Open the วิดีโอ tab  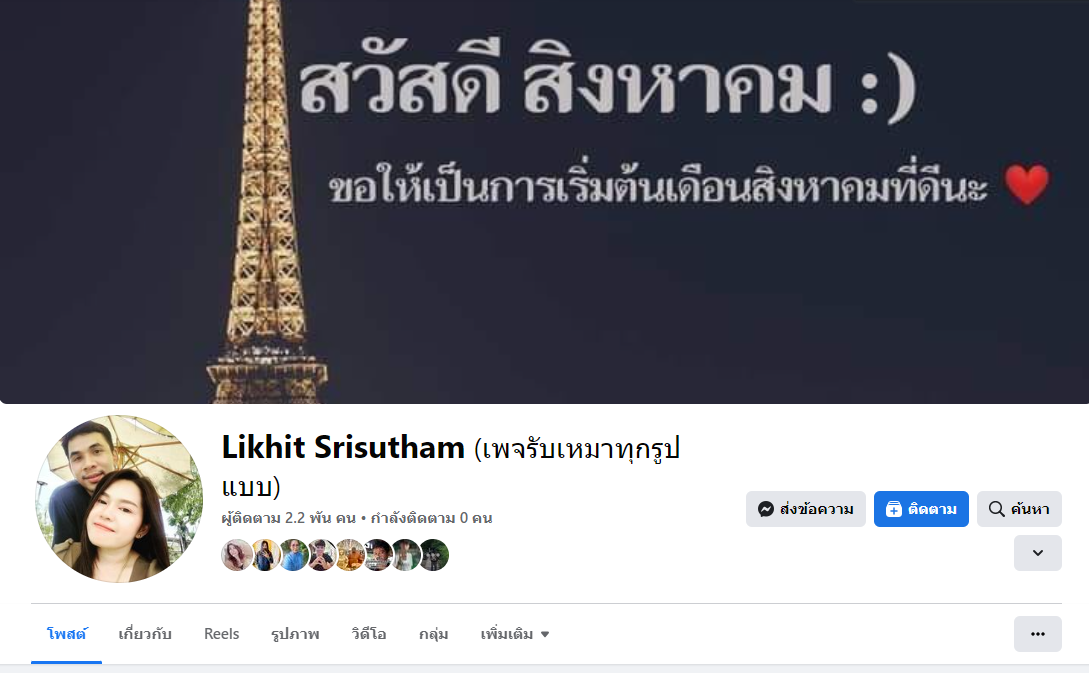369,634
